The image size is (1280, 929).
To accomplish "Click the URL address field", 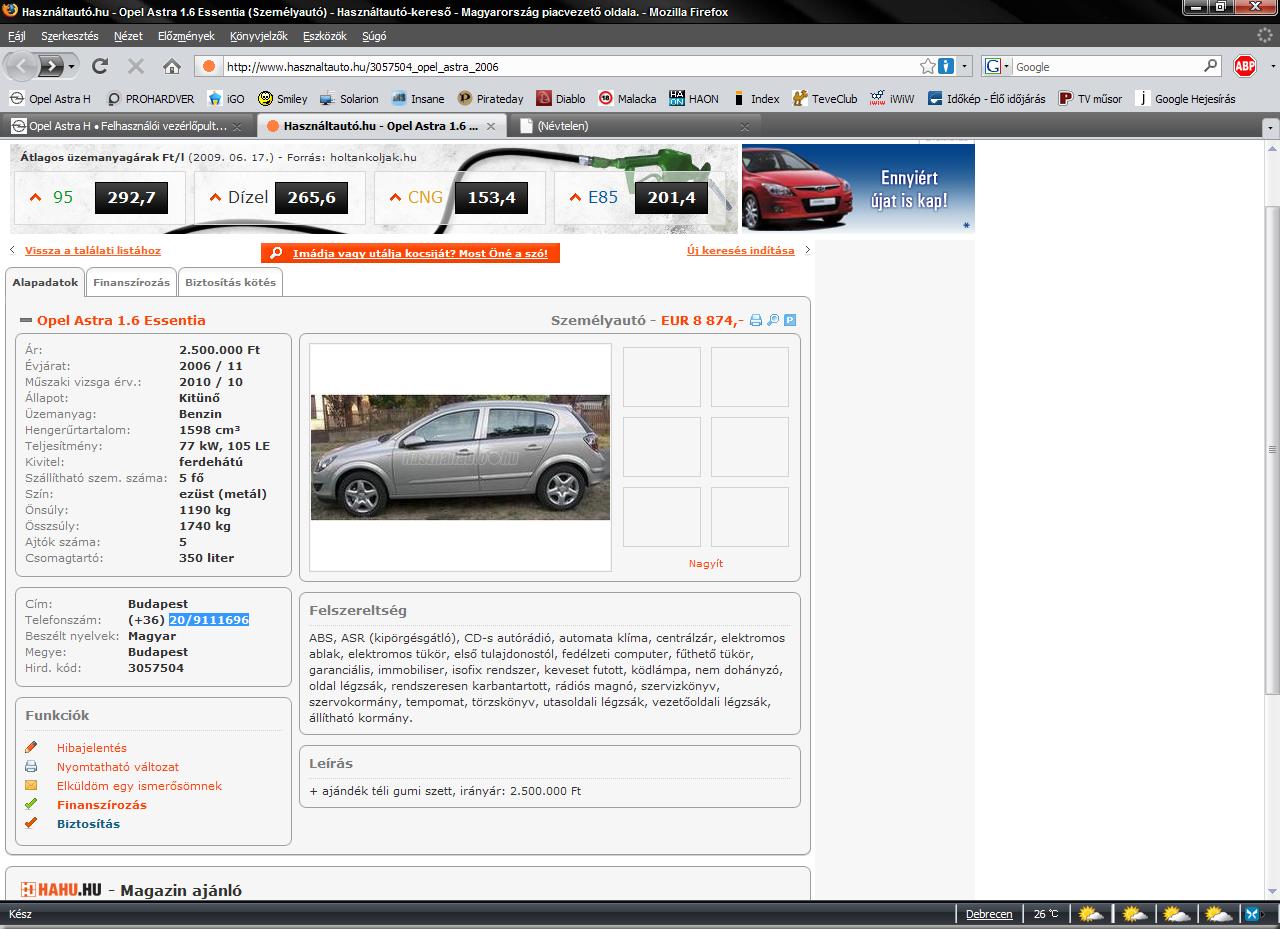I will (570, 67).
